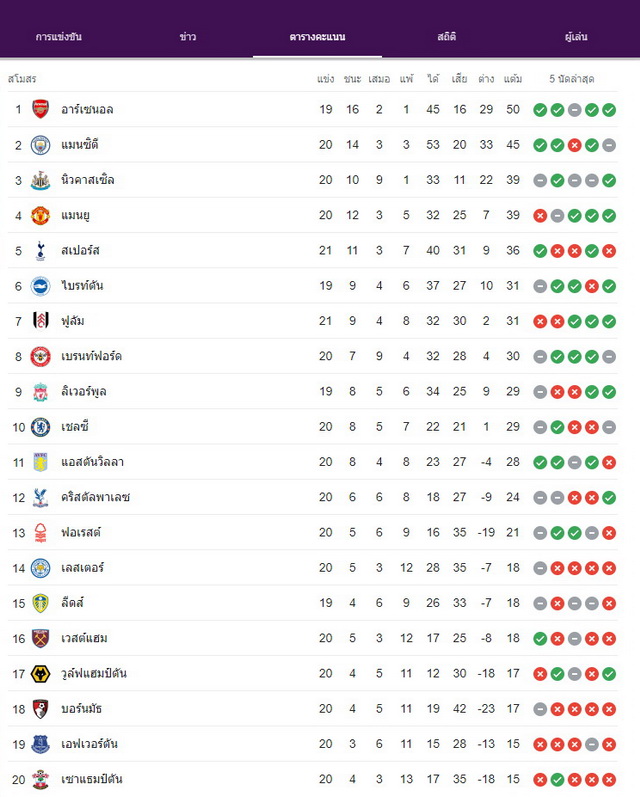Viewport: 640px width, 797px height.
Task: Open the สเปอร์ส team link
Action: coord(80,251)
